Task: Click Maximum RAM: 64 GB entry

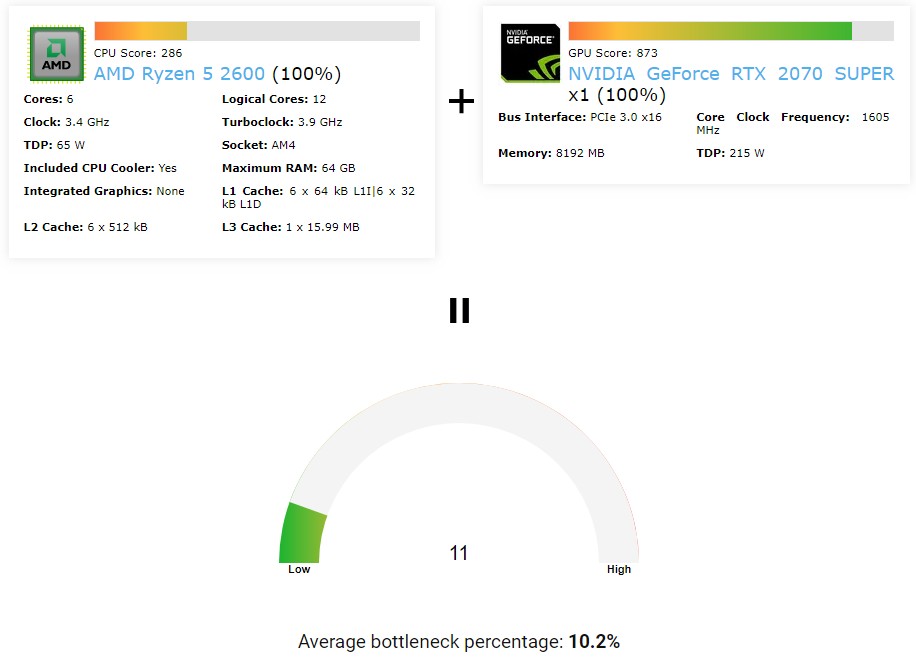Action: coord(289,168)
